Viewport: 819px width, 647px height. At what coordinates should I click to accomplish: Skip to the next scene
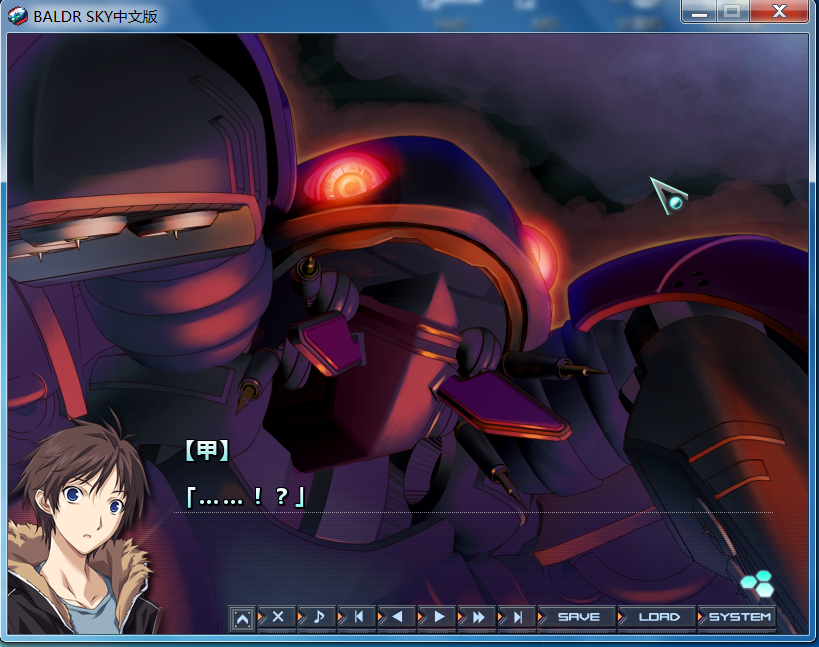point(517,617)
